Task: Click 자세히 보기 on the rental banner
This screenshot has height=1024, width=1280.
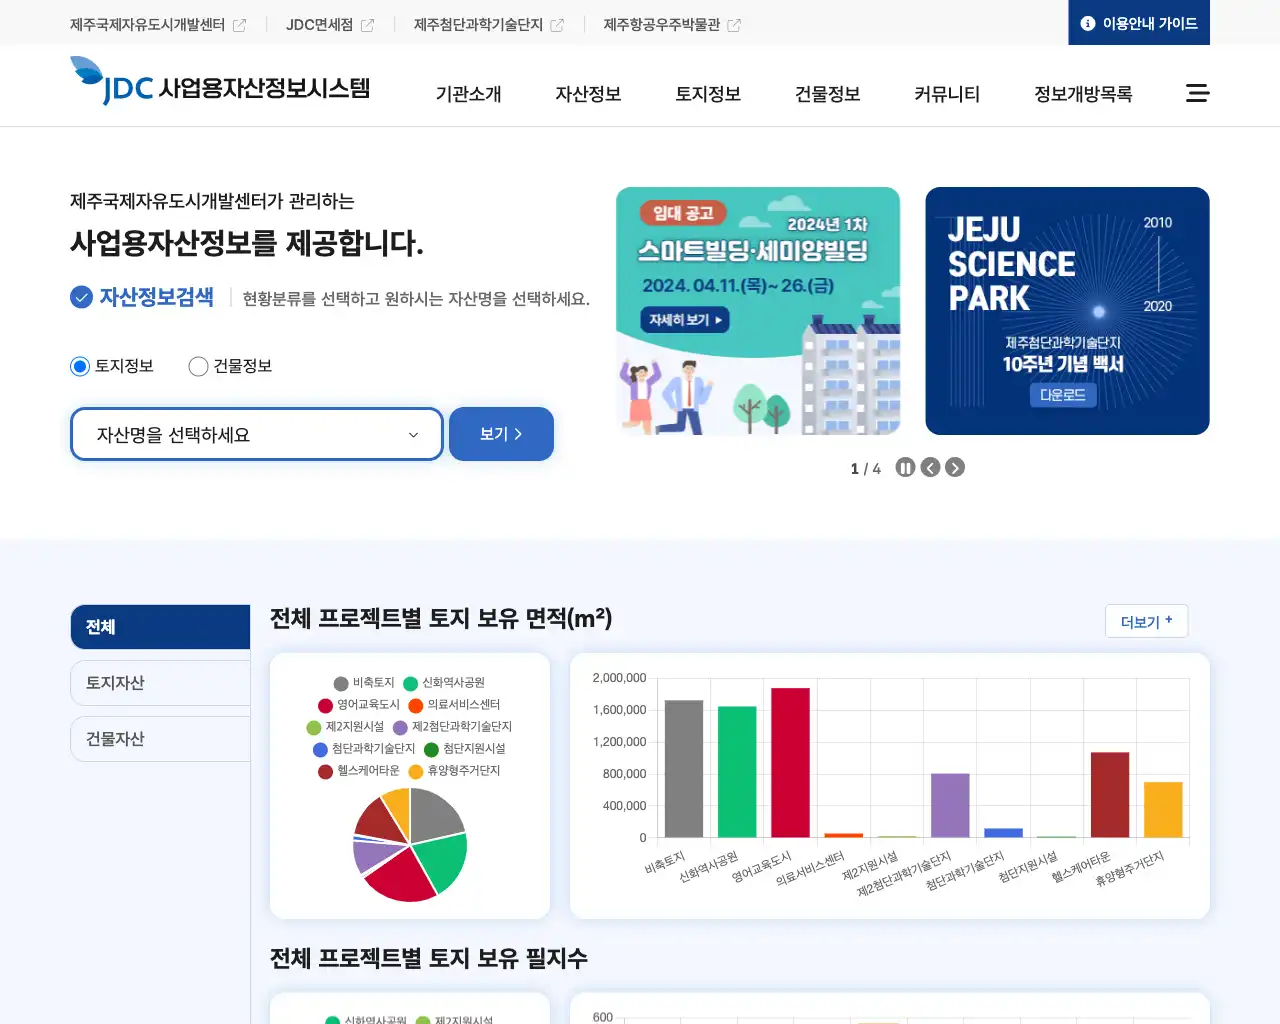Action: click(685, 320)
